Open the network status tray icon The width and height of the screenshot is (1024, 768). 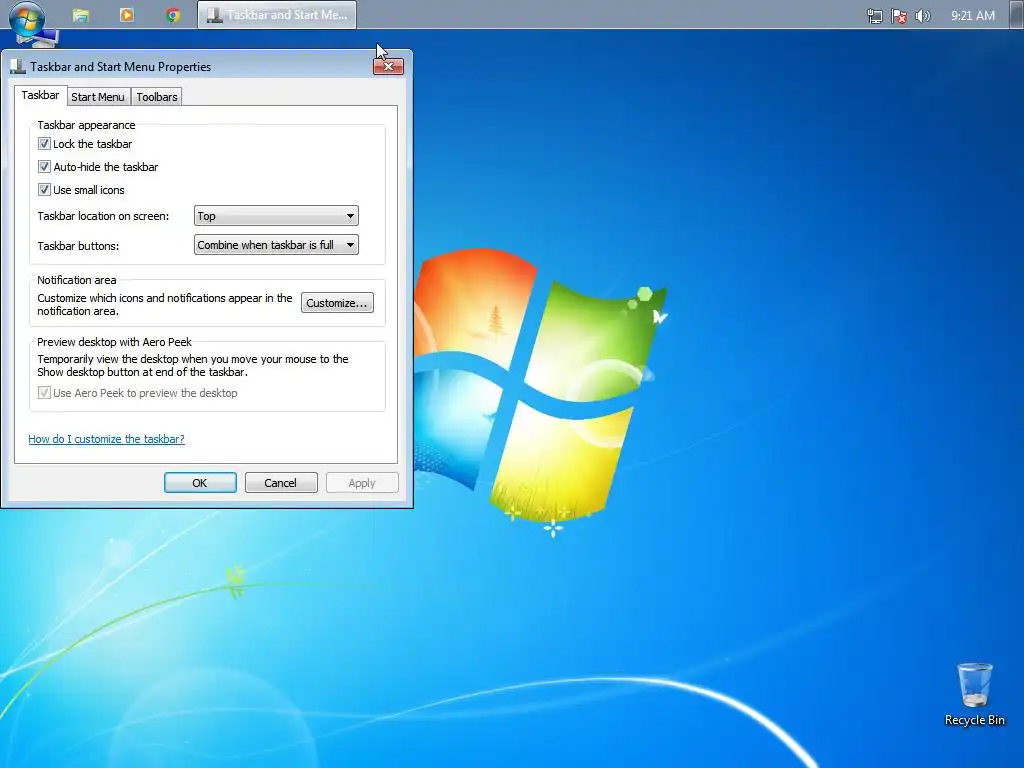pos(874,16)
